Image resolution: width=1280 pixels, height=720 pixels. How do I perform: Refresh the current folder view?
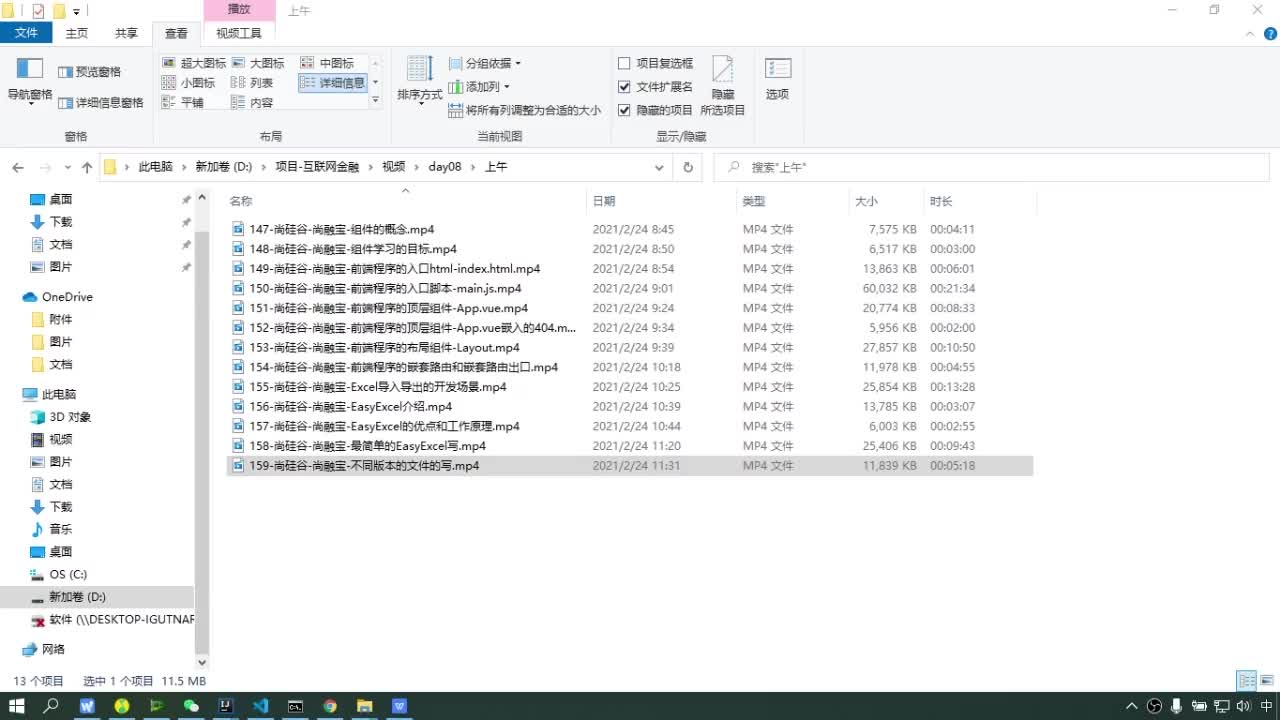tap(688, 167)
